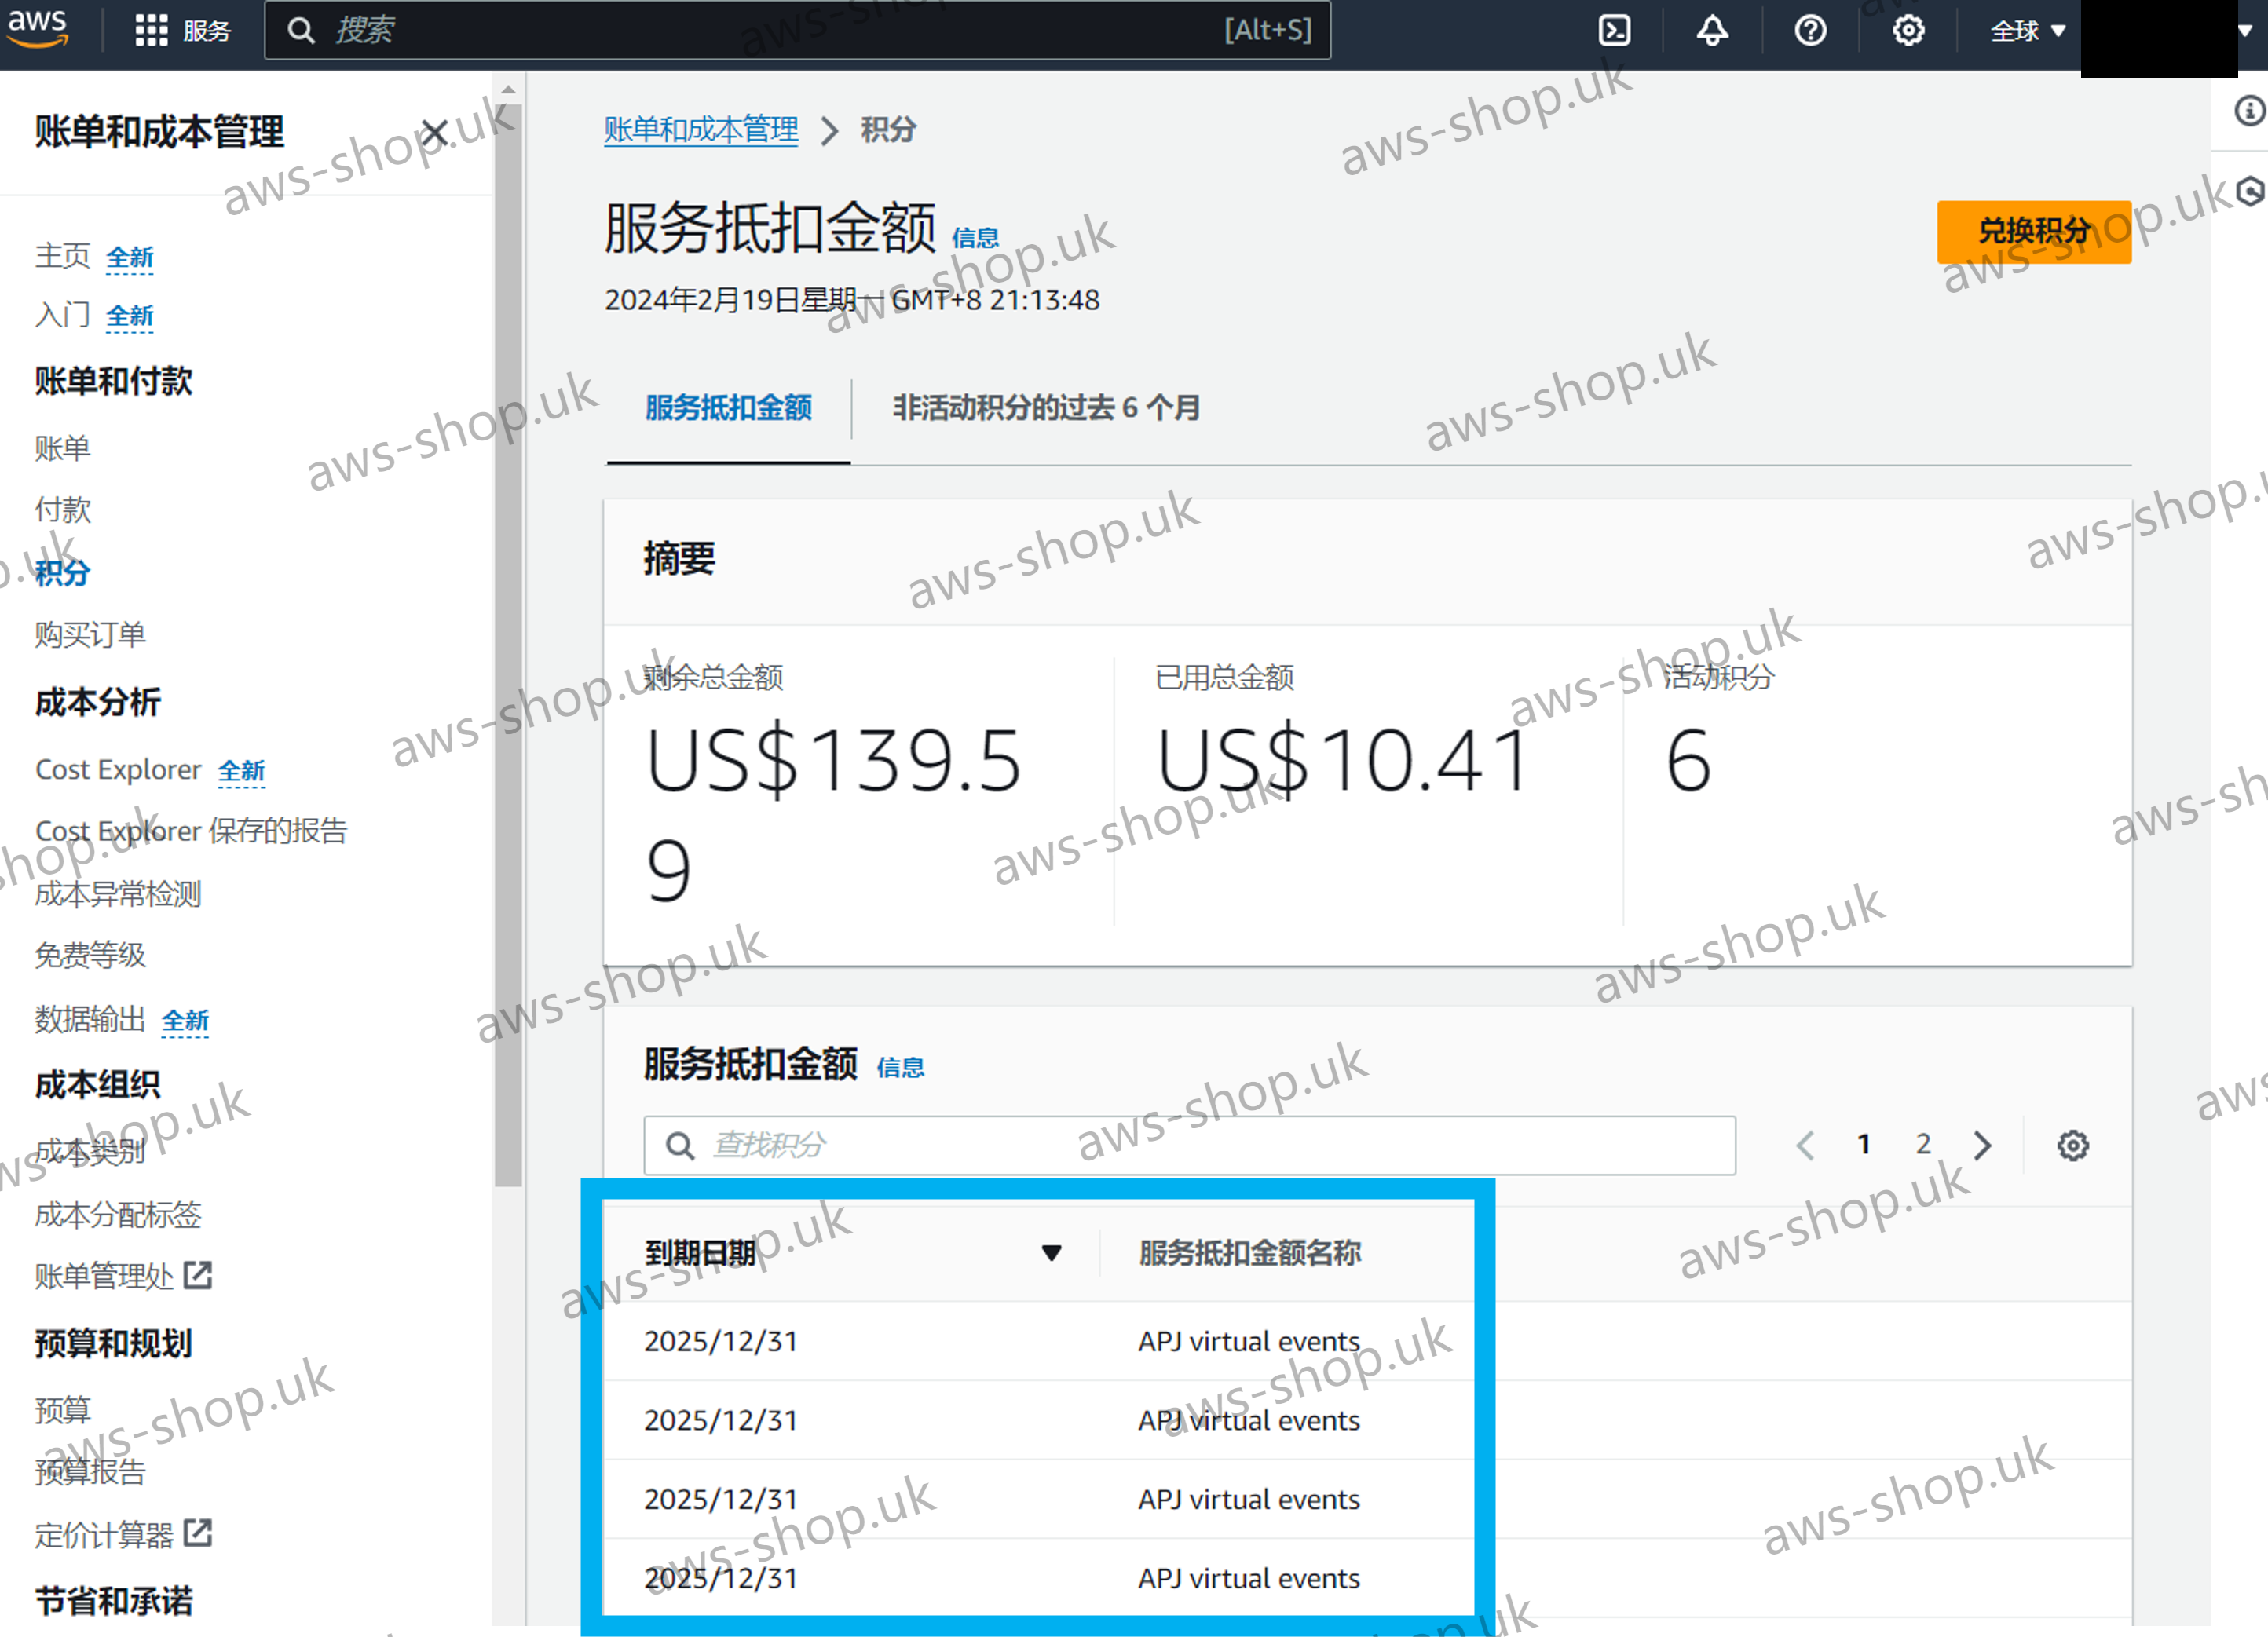Expand the global region dropdown
Viewport: 2268px width, 1637px height.
tap(2027, 30)
